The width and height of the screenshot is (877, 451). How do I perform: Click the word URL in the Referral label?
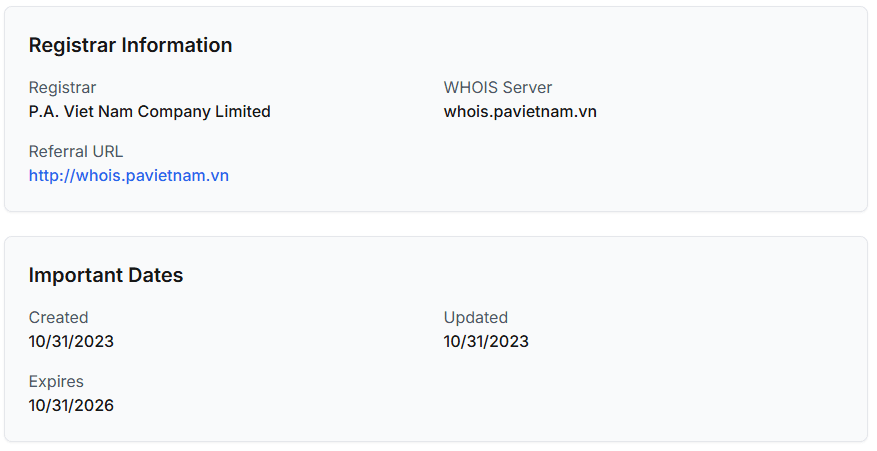pyautogui.click(x=107, y=152)
